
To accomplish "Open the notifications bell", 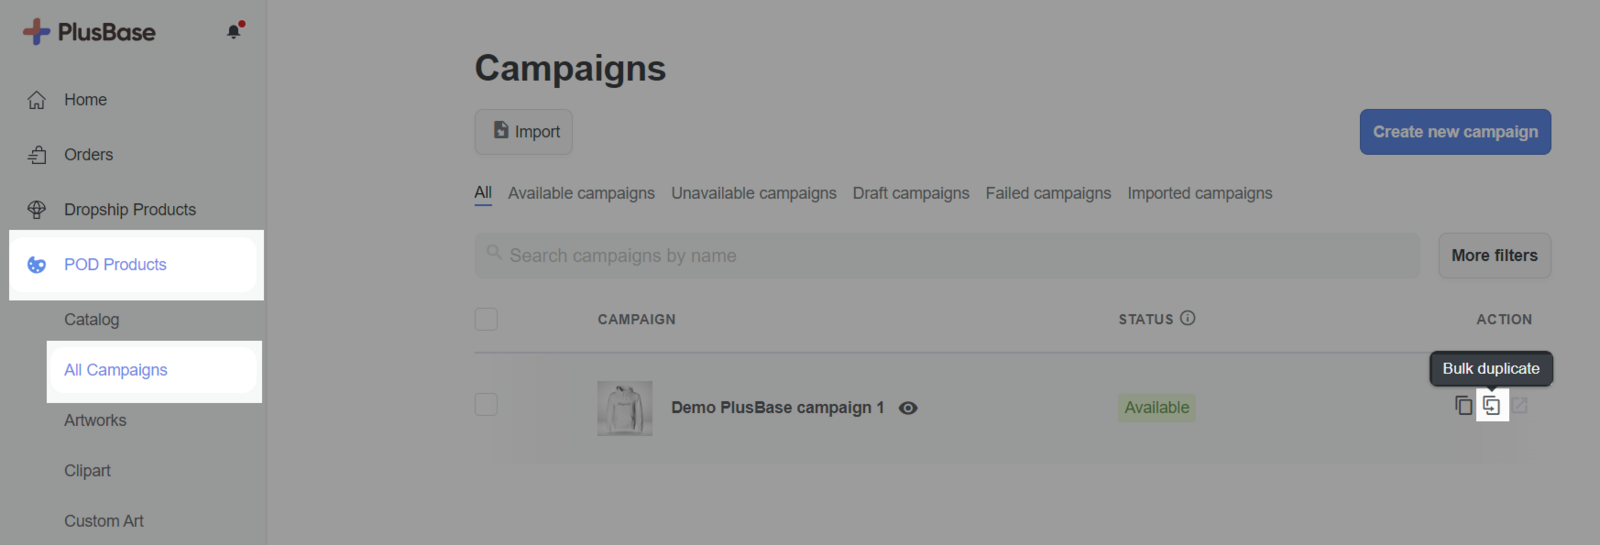I will click(234, 31).
